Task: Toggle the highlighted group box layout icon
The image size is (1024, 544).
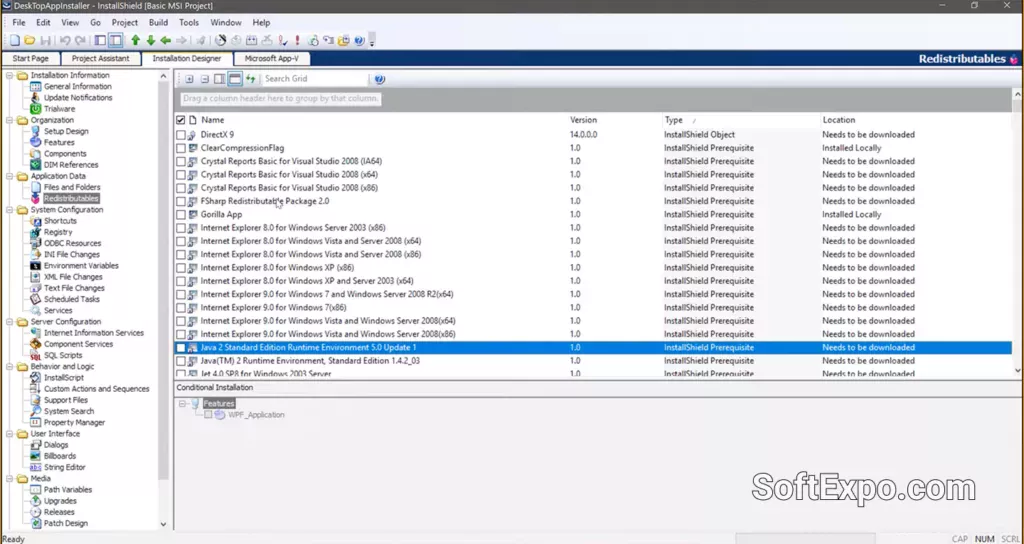Action: pos(234,79)
